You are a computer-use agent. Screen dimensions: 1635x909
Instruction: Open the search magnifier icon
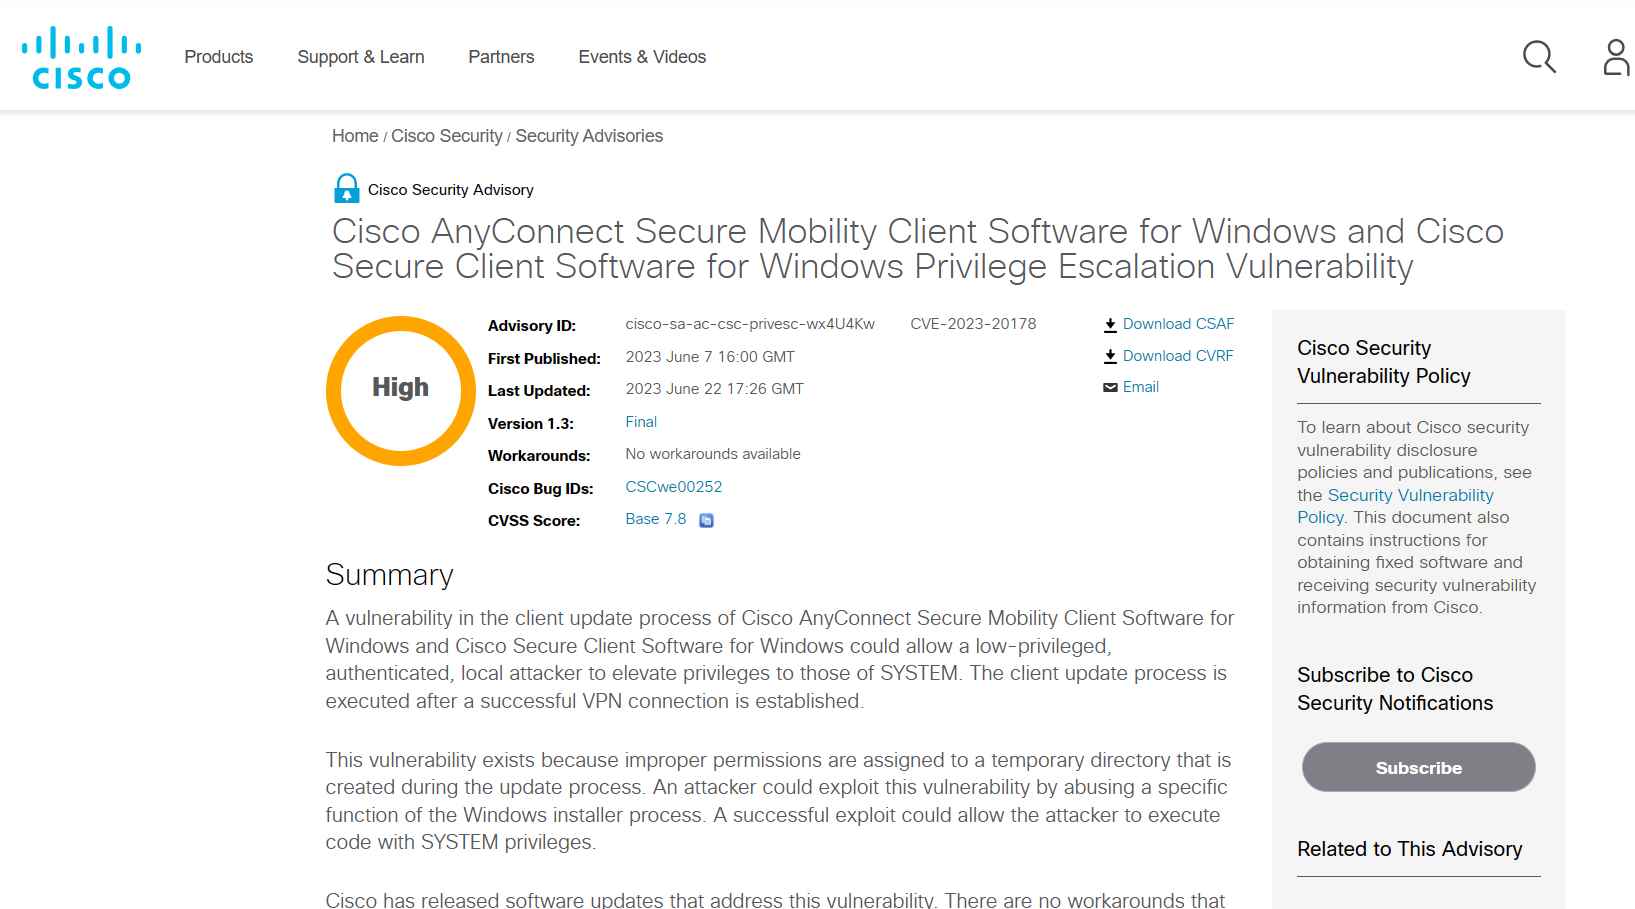click(x=1538, y=57)
